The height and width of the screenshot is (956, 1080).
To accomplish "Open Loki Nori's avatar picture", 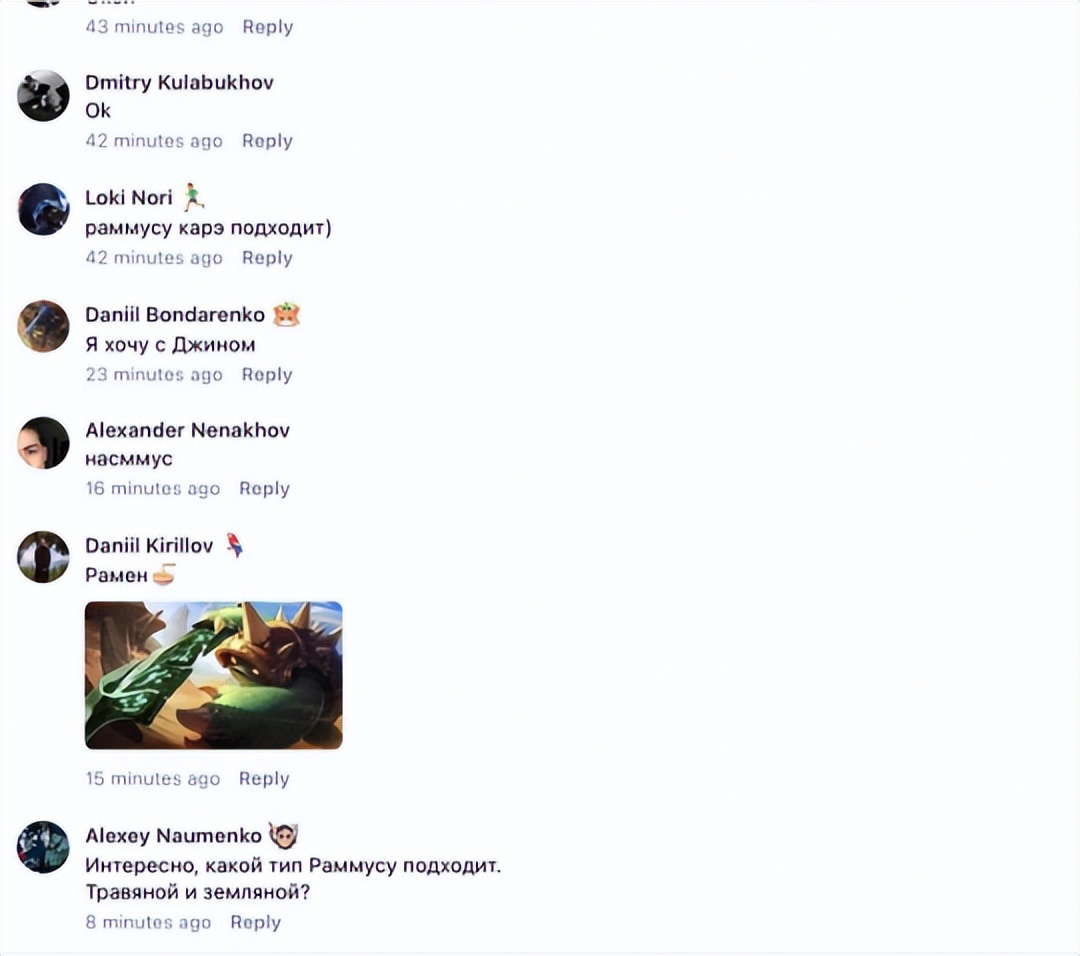I will [x=43, y=209].
